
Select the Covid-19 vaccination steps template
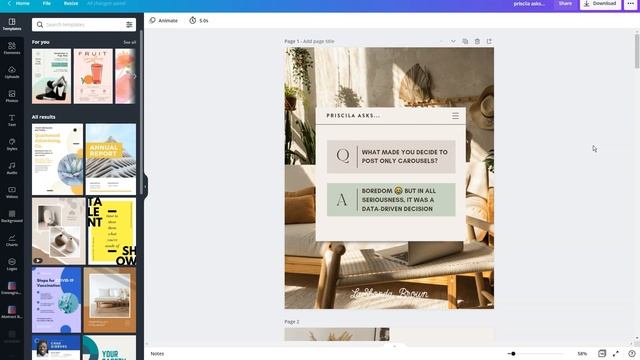point(57,300)
